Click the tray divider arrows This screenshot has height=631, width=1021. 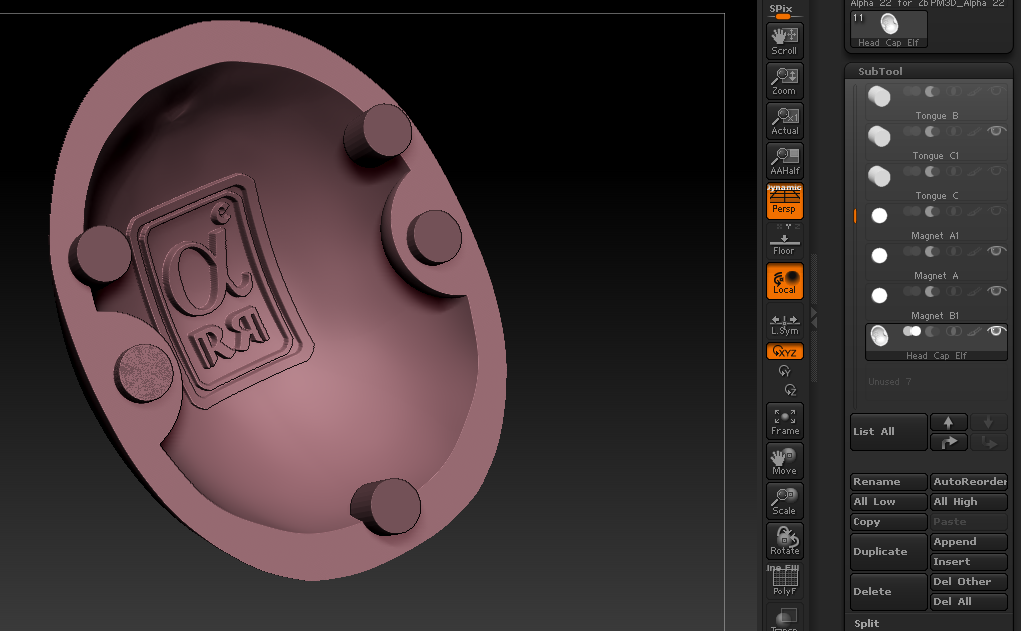(x=814, y=318)
